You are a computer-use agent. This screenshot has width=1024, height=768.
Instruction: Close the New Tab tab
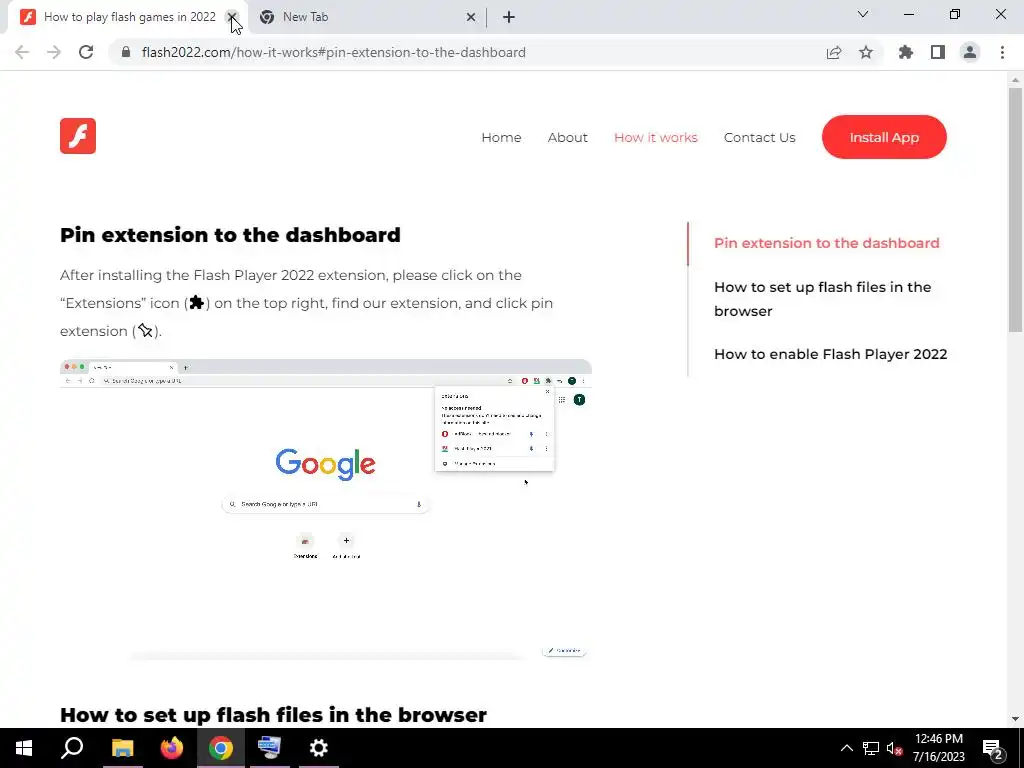[471, 17]
